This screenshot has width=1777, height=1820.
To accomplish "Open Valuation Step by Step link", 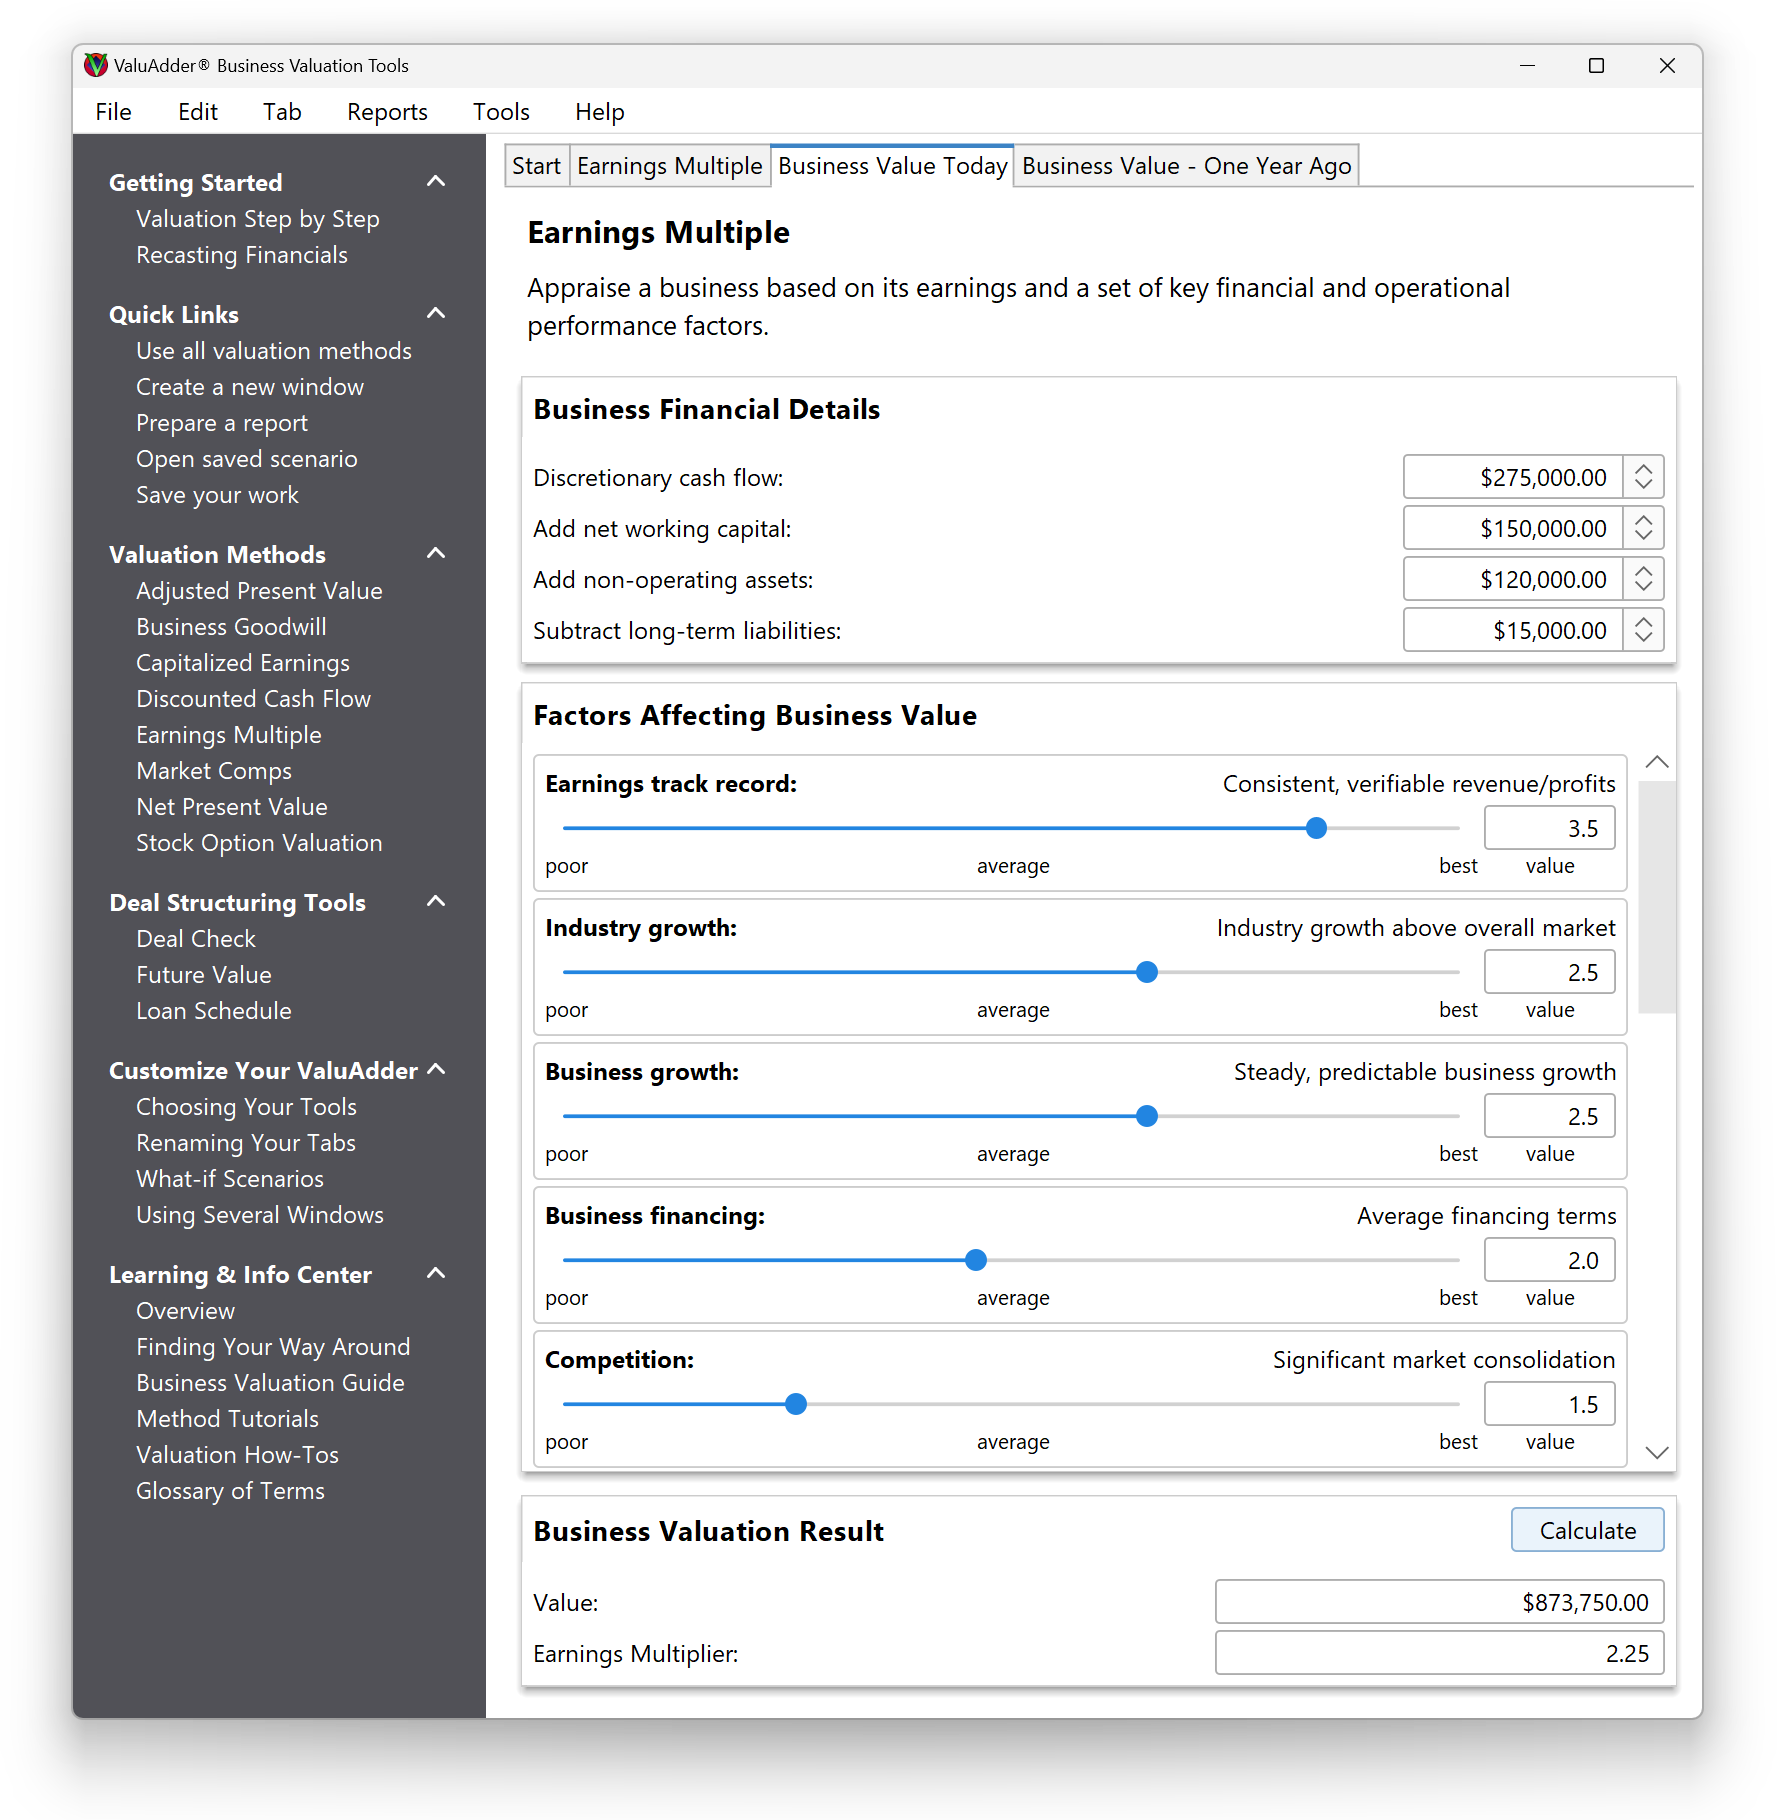I will pyautogui.click(x=258, y=219).
